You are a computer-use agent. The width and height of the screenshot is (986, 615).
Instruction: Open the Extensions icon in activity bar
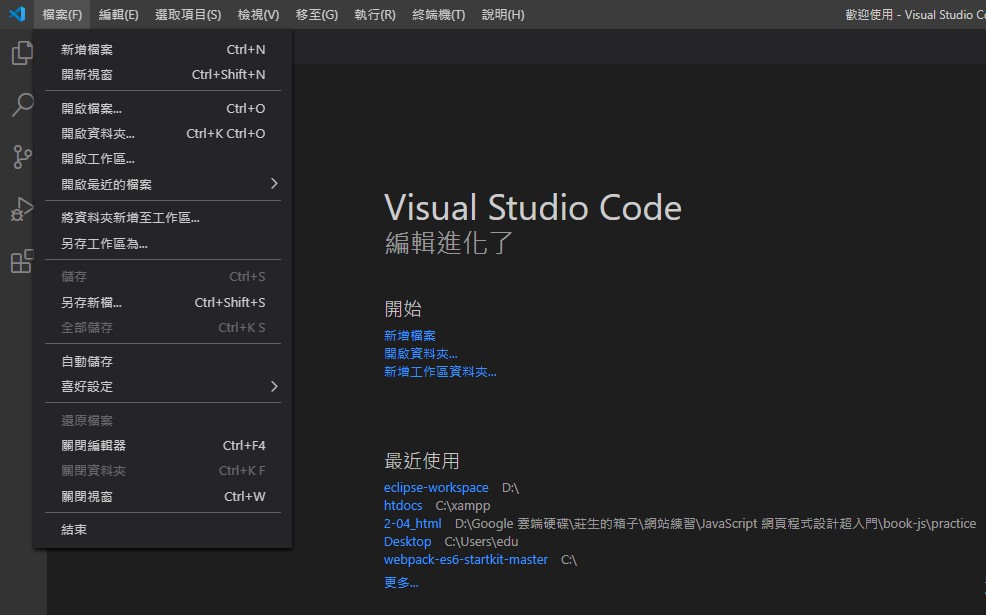(22, 261)
